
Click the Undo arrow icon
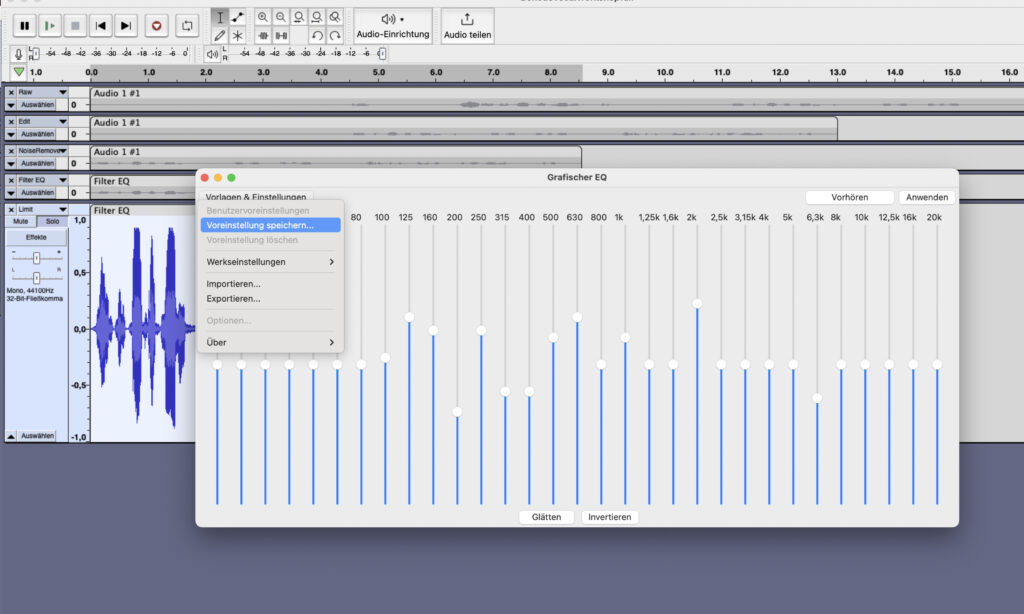[x=317, y=35]
